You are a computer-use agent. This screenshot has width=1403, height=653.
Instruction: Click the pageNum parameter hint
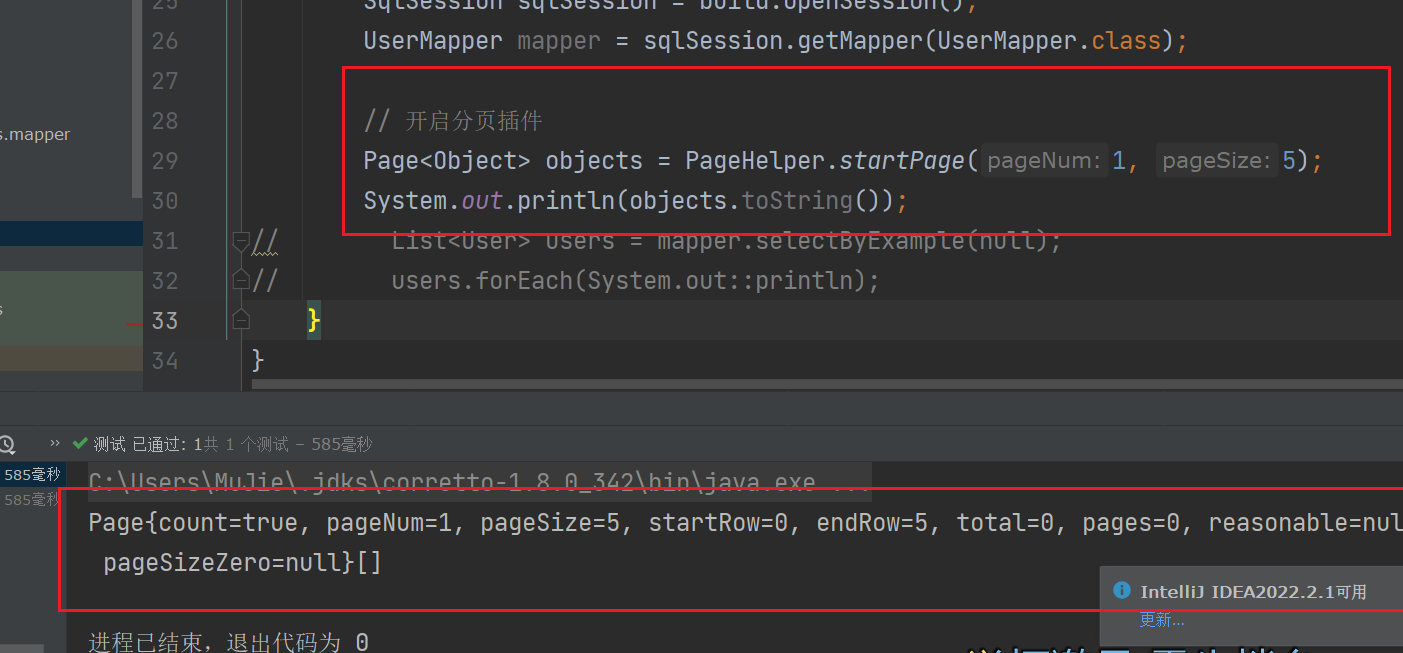[x=1045, y=161]
